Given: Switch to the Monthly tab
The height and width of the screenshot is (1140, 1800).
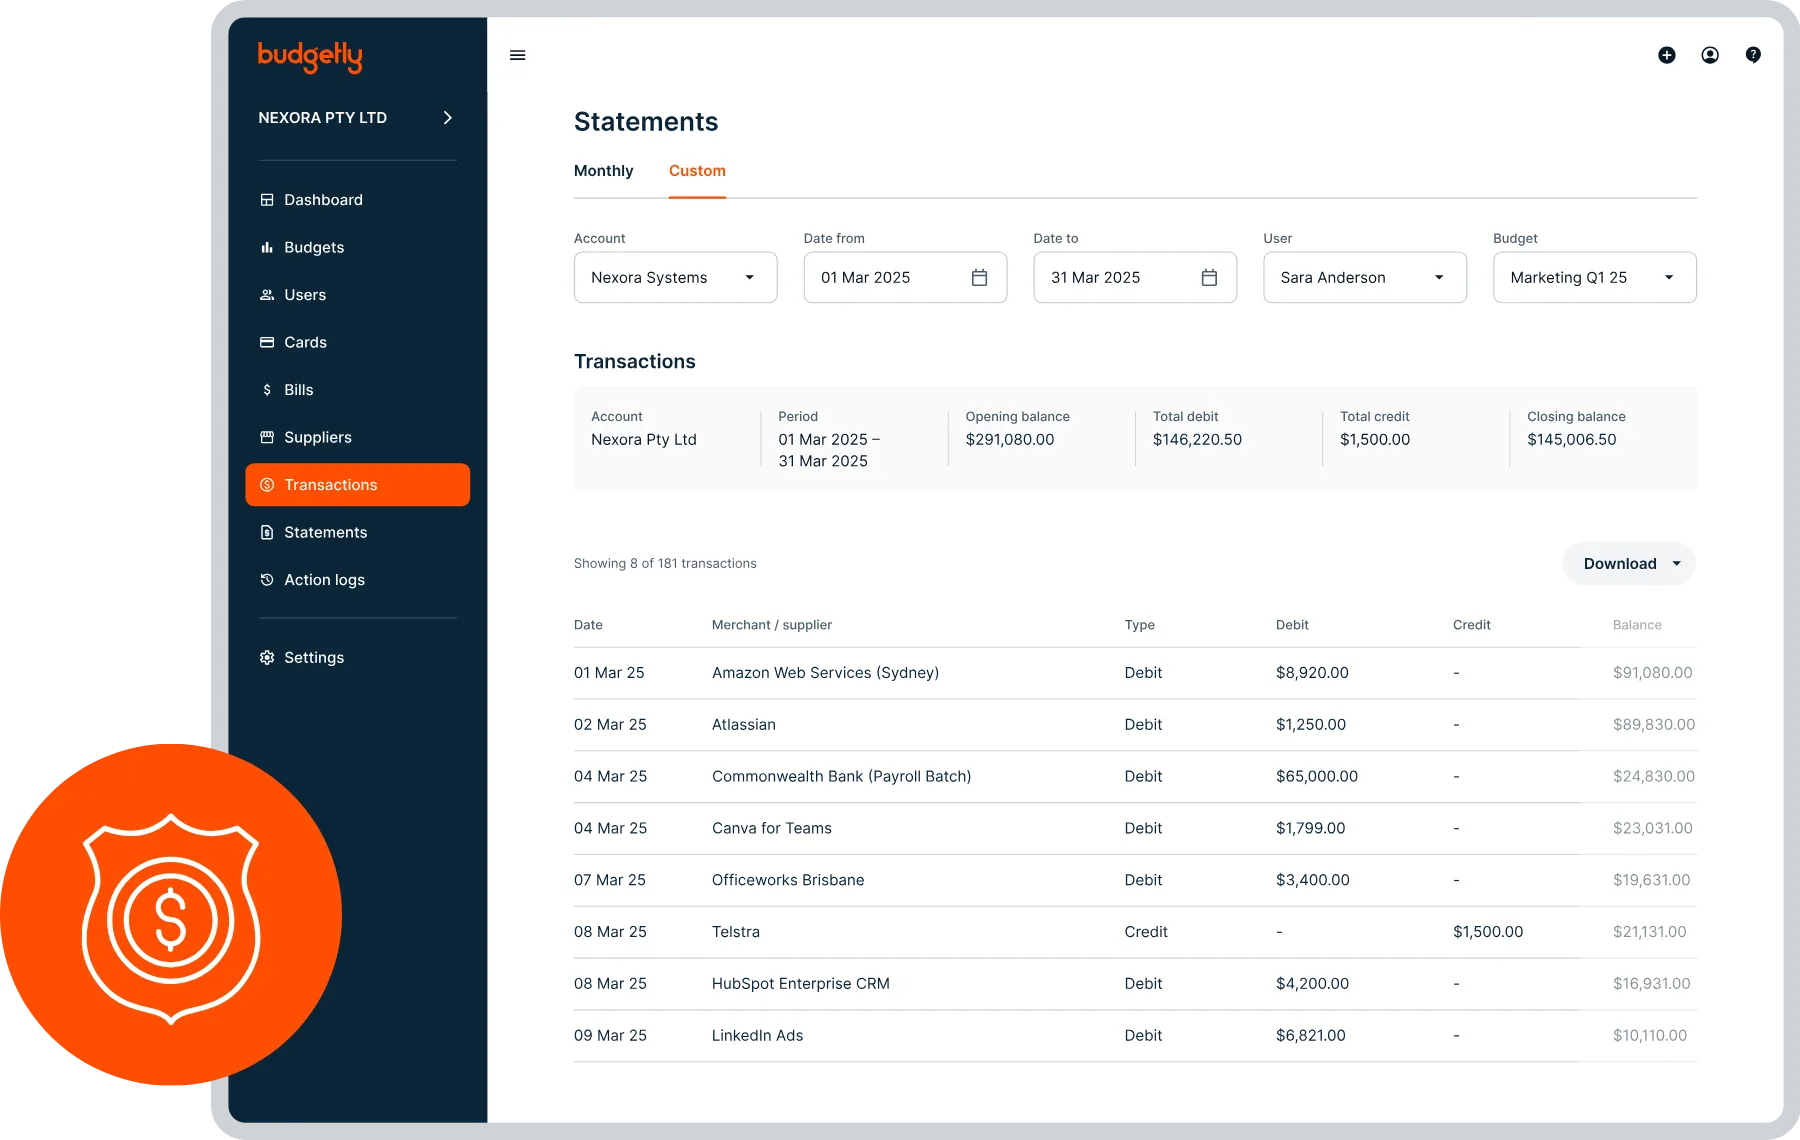Looking at the screenshot, I should pos(603,171).
